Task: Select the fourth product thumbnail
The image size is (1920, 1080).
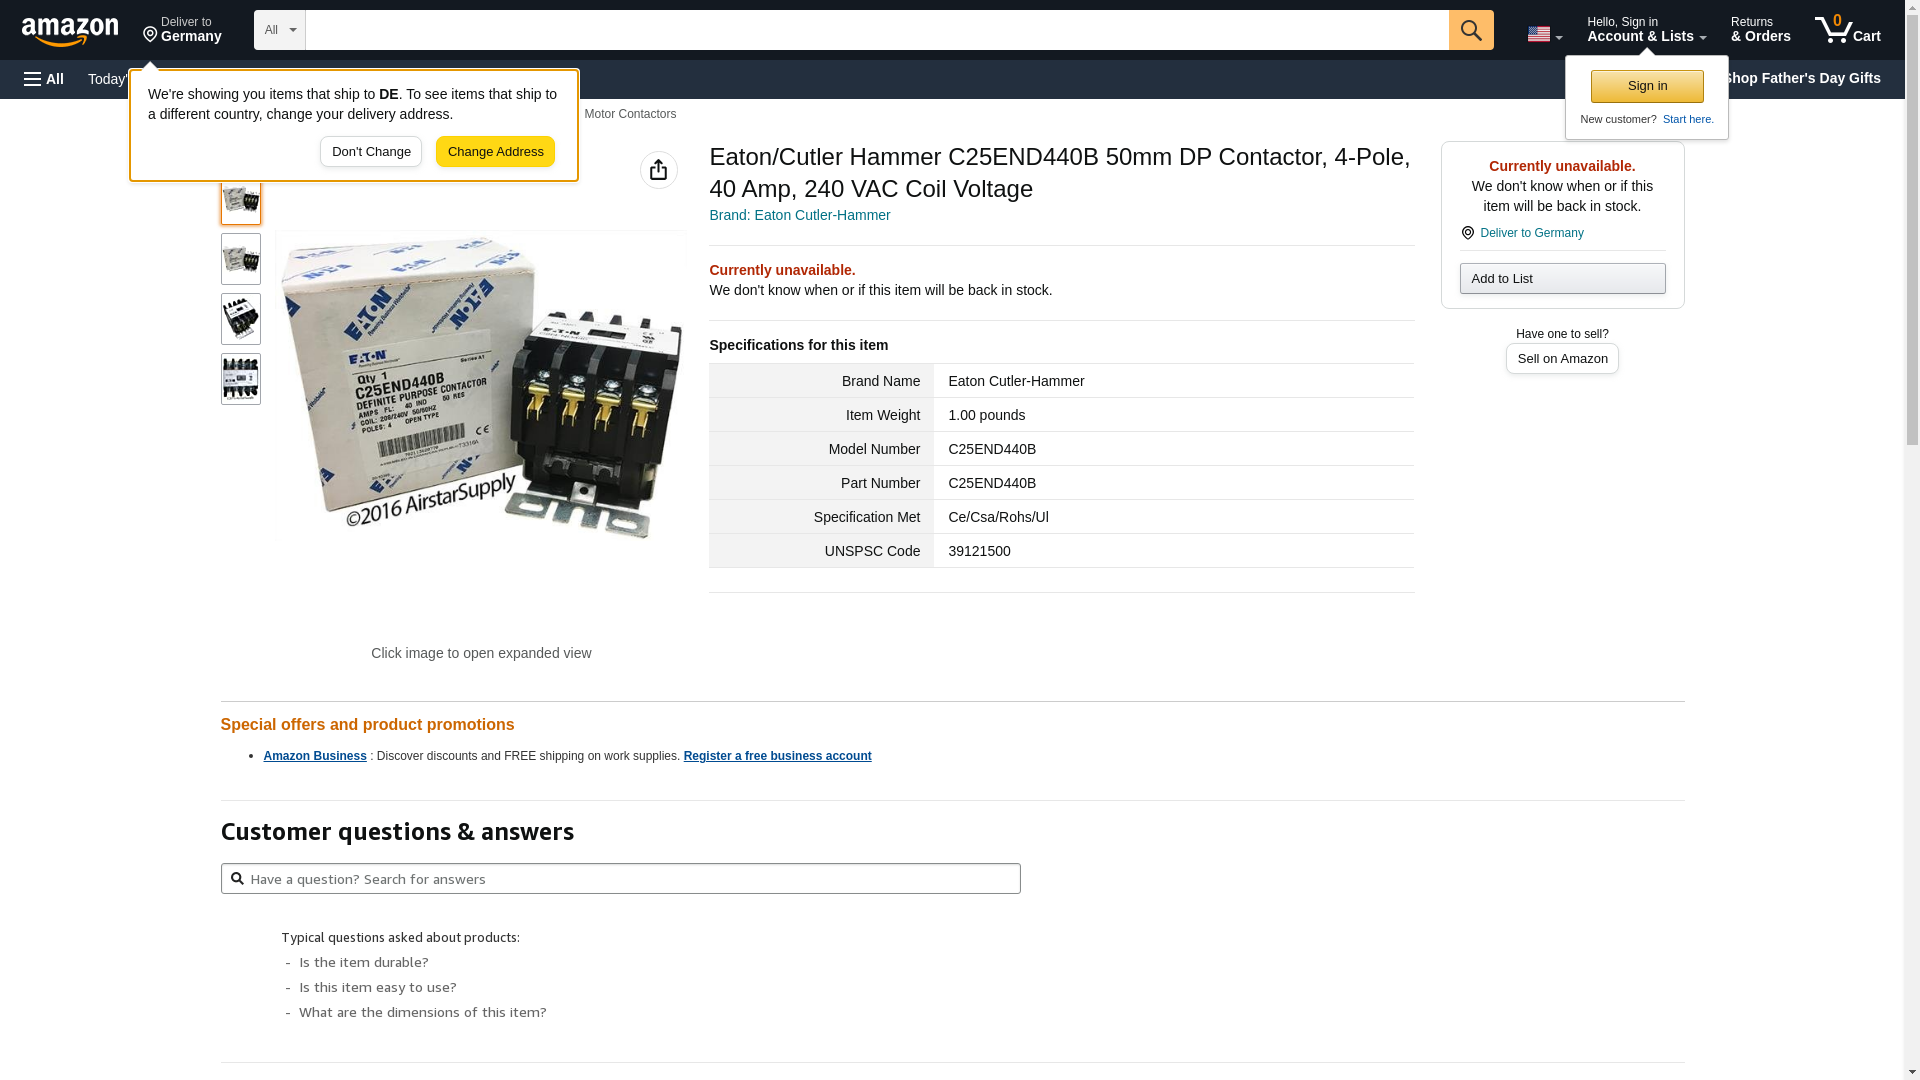Action: pos(240,379)
